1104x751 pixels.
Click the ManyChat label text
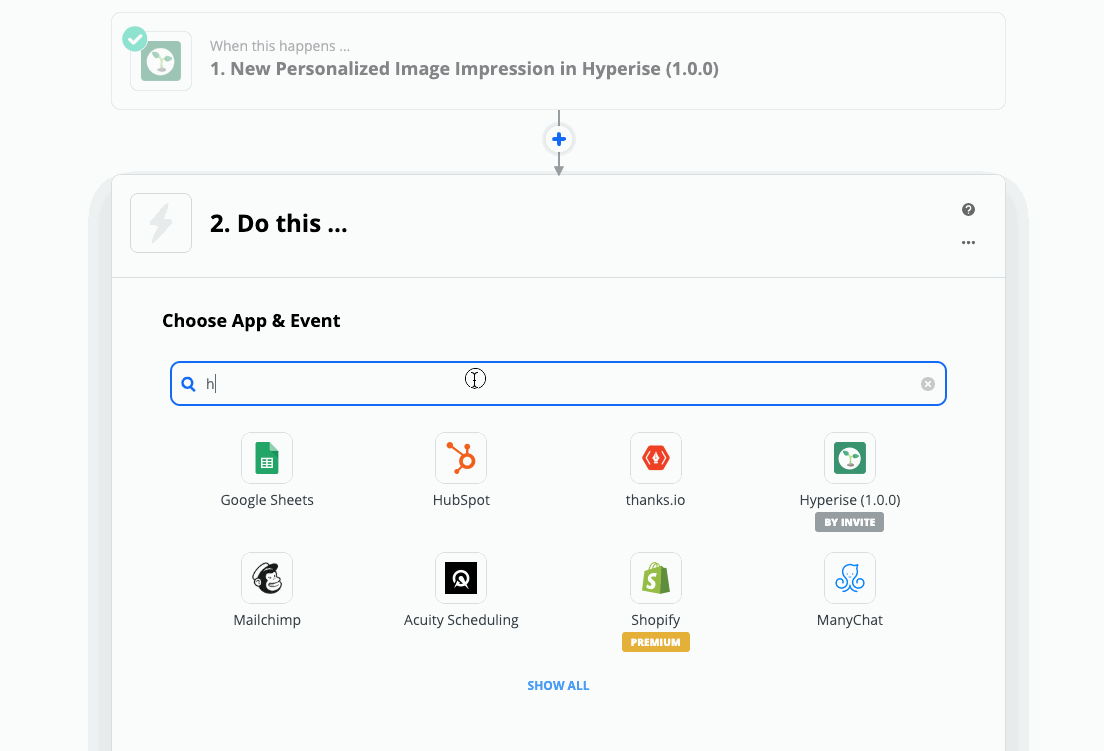tap(850, 620)
